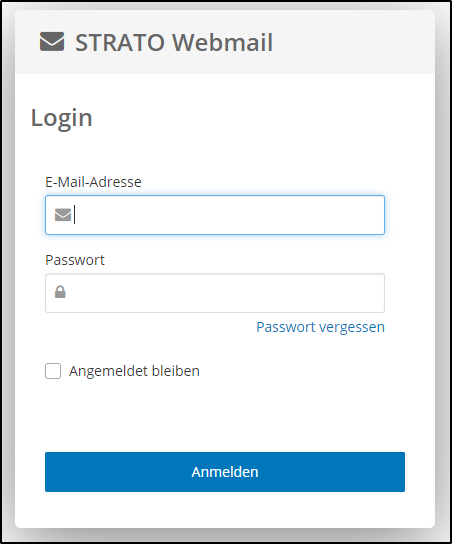Start password recovery via Passwort vergessen
Viewport: 452px width, 544px height.
coord(321,327)
